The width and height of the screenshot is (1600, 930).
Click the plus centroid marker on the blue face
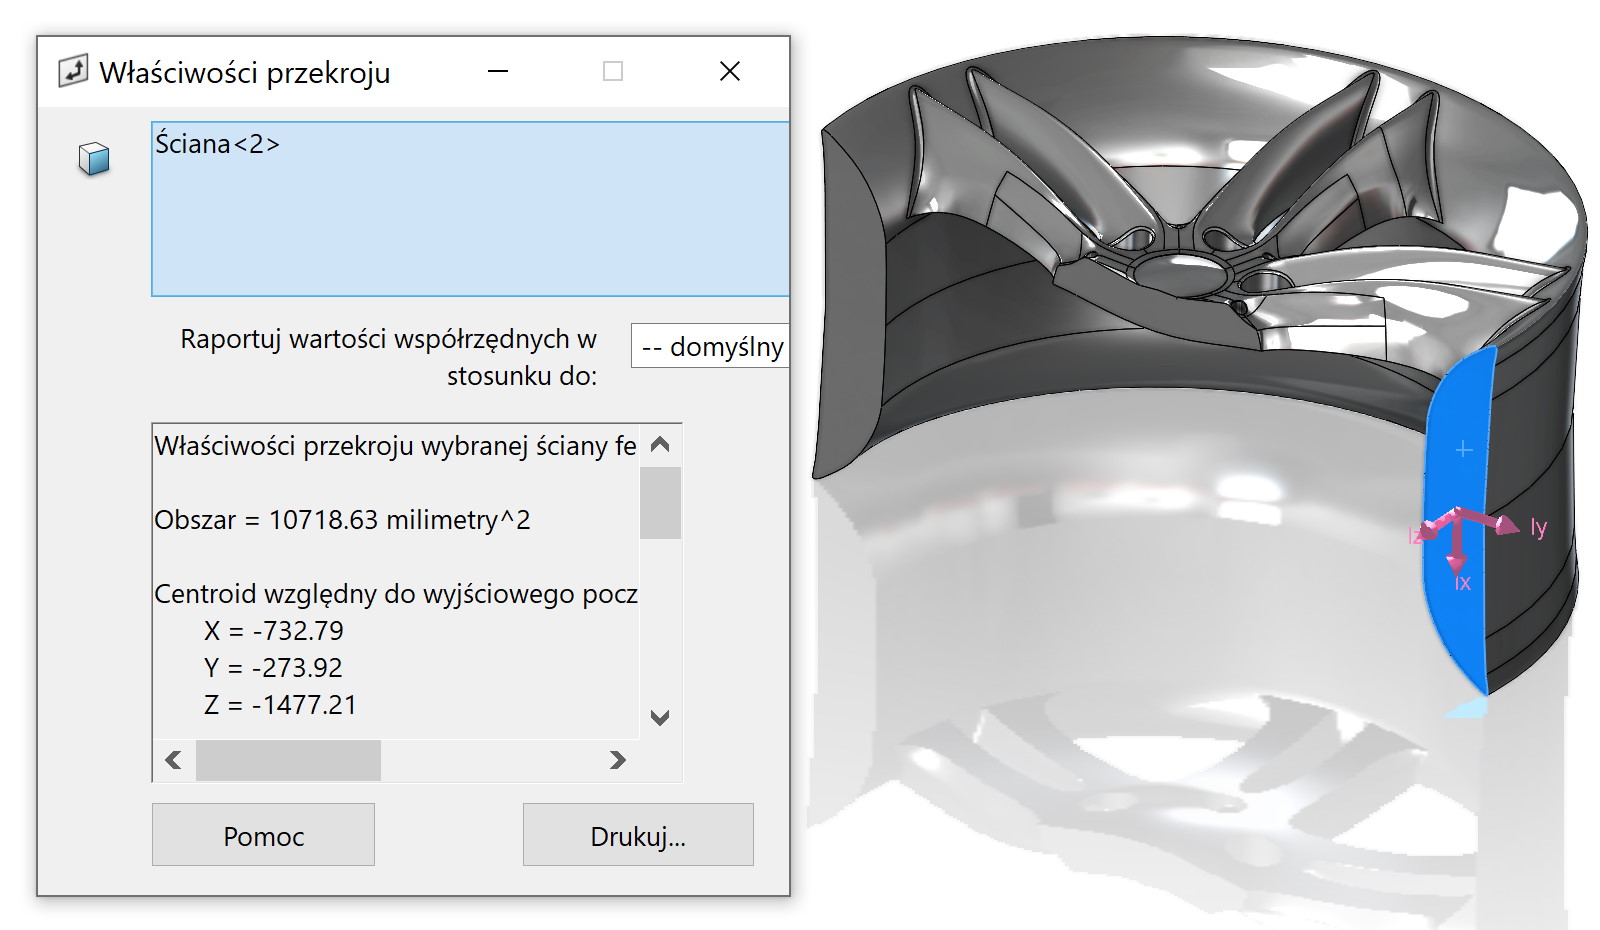pyautogui.click(x=1463, y=451)
